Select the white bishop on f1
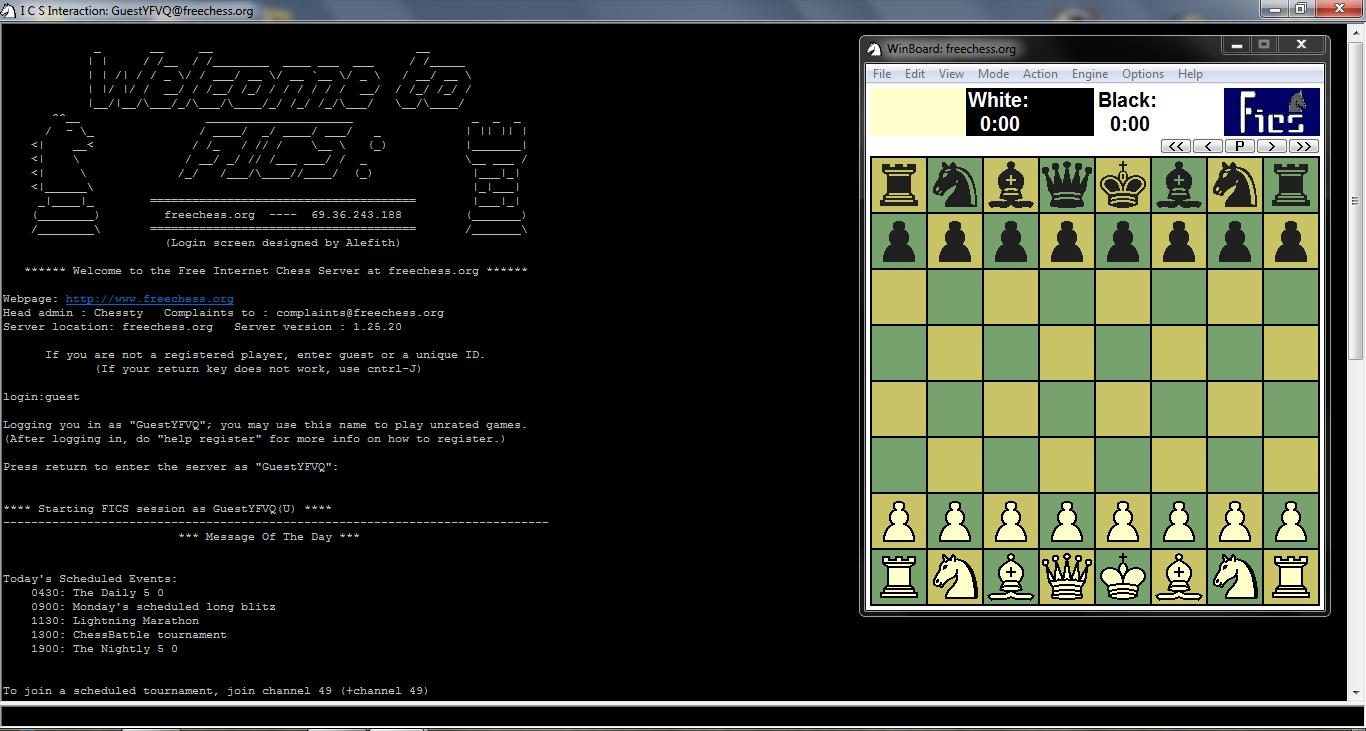Screen dimensions: 1366x731 coord(1178,577)
